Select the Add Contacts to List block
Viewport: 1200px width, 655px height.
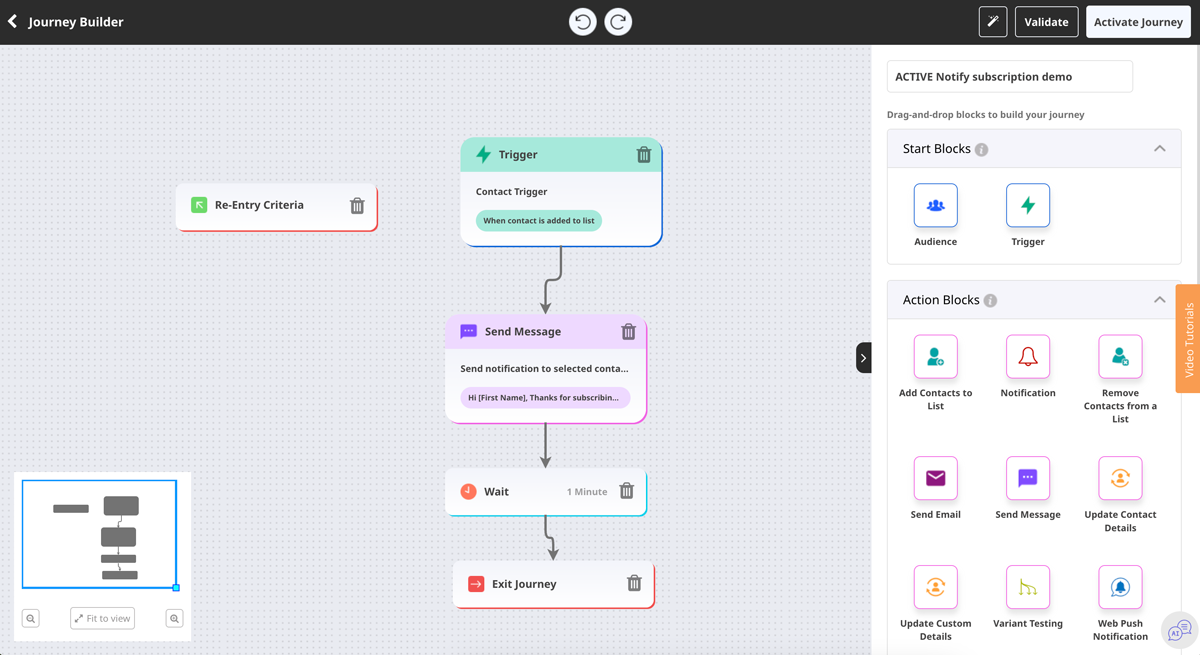pyautogui.click(x=936, y=357)
